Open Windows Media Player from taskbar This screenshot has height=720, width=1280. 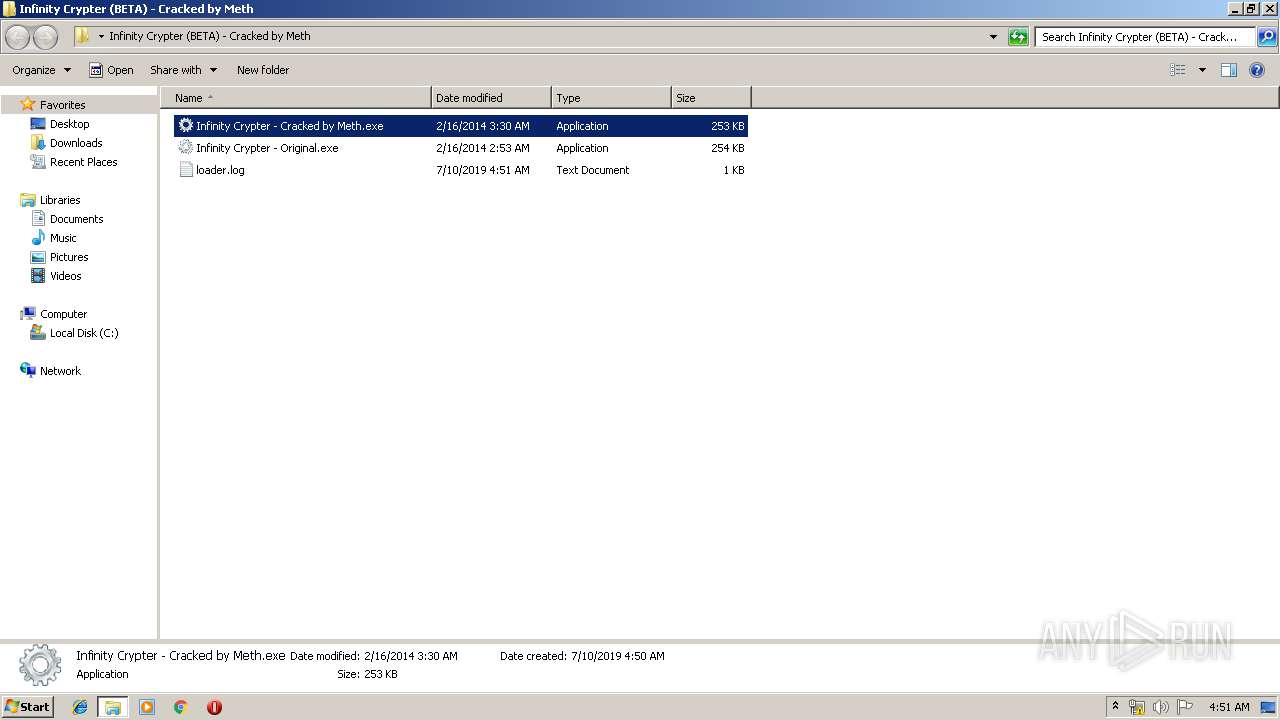(x=147, y=707)
